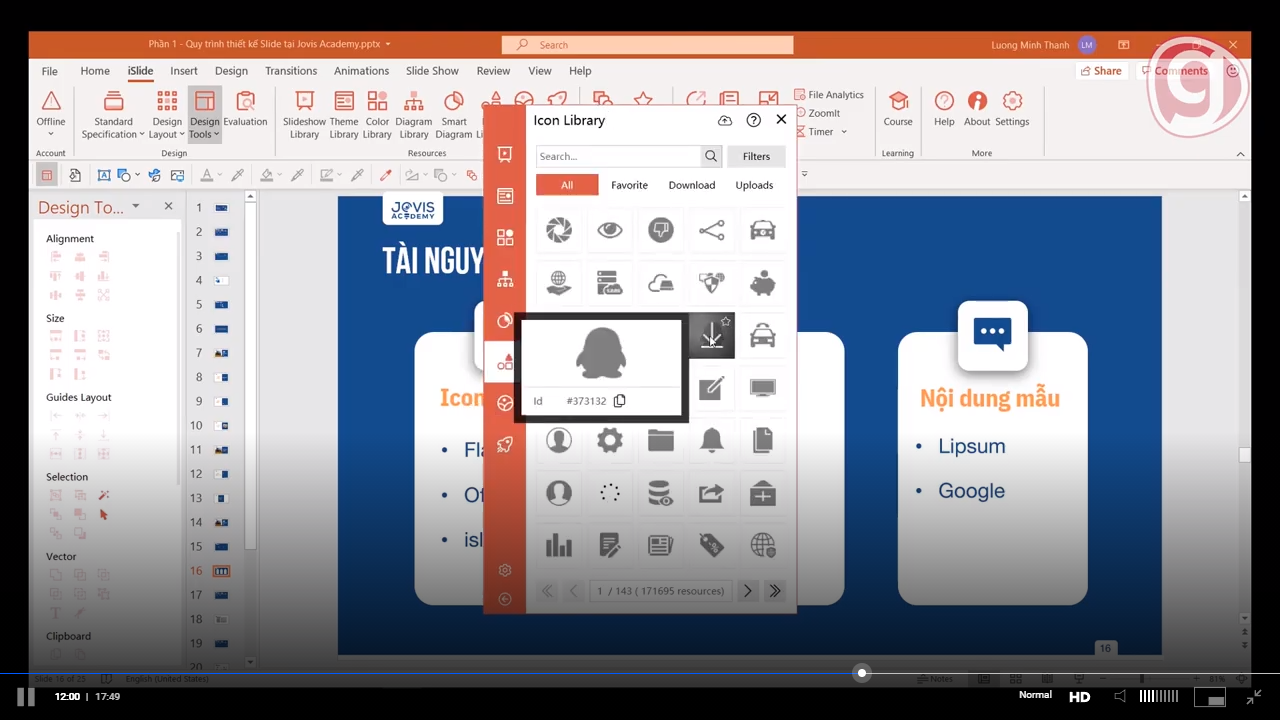The height and width of the screenshot is (720, 1280).
Task: Open the iSlide About ribbon button
Action: (x=977, y=110)
